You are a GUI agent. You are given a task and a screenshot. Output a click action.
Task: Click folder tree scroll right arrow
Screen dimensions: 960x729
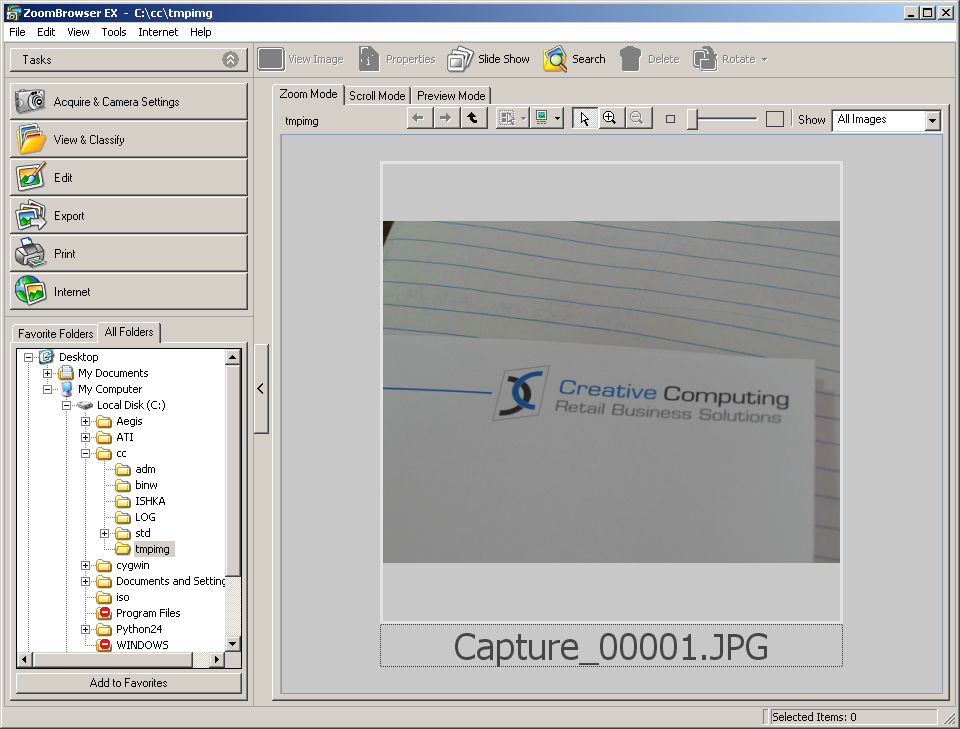coord(216,659)
